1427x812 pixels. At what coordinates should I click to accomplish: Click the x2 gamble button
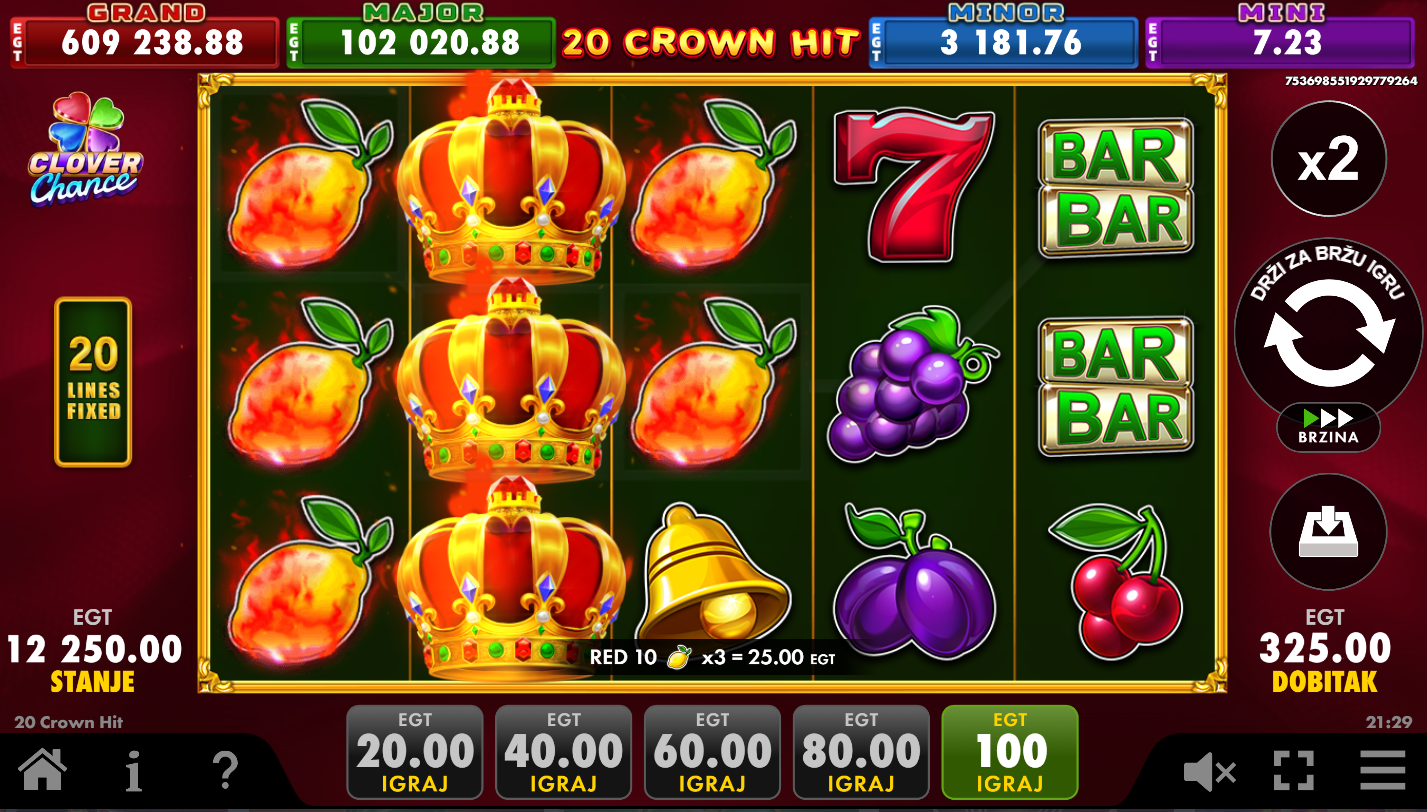point(1328,159)
